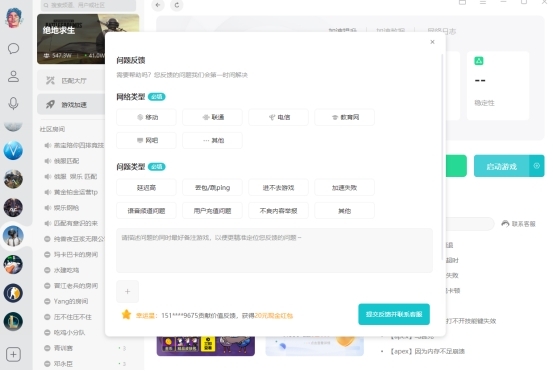Click the user profile avatar at sidebar top
553x371 pixels.
click(x=13, y=17)
